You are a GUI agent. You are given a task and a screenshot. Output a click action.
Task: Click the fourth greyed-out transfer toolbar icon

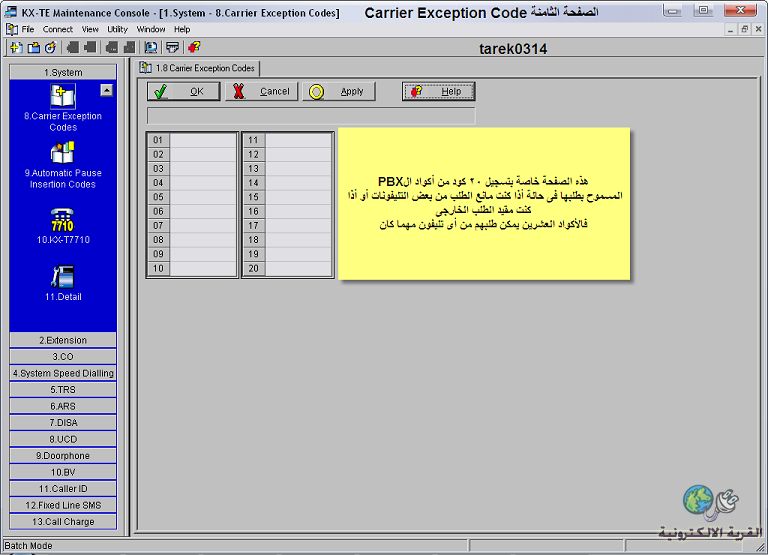(129, 48)
